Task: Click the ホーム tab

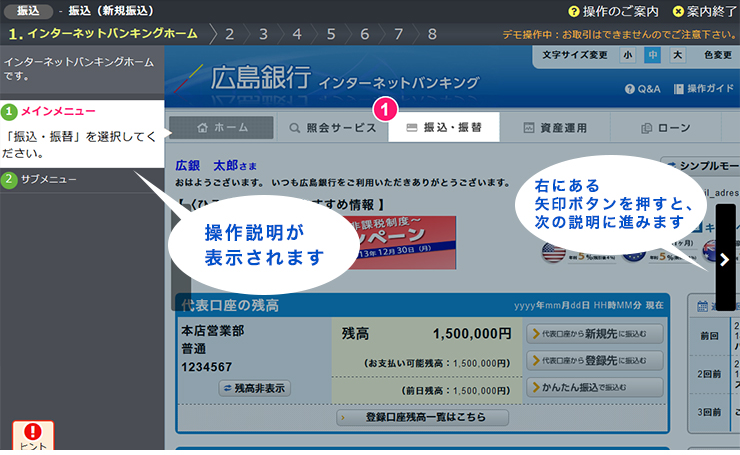Action: [x=221, y=127]
